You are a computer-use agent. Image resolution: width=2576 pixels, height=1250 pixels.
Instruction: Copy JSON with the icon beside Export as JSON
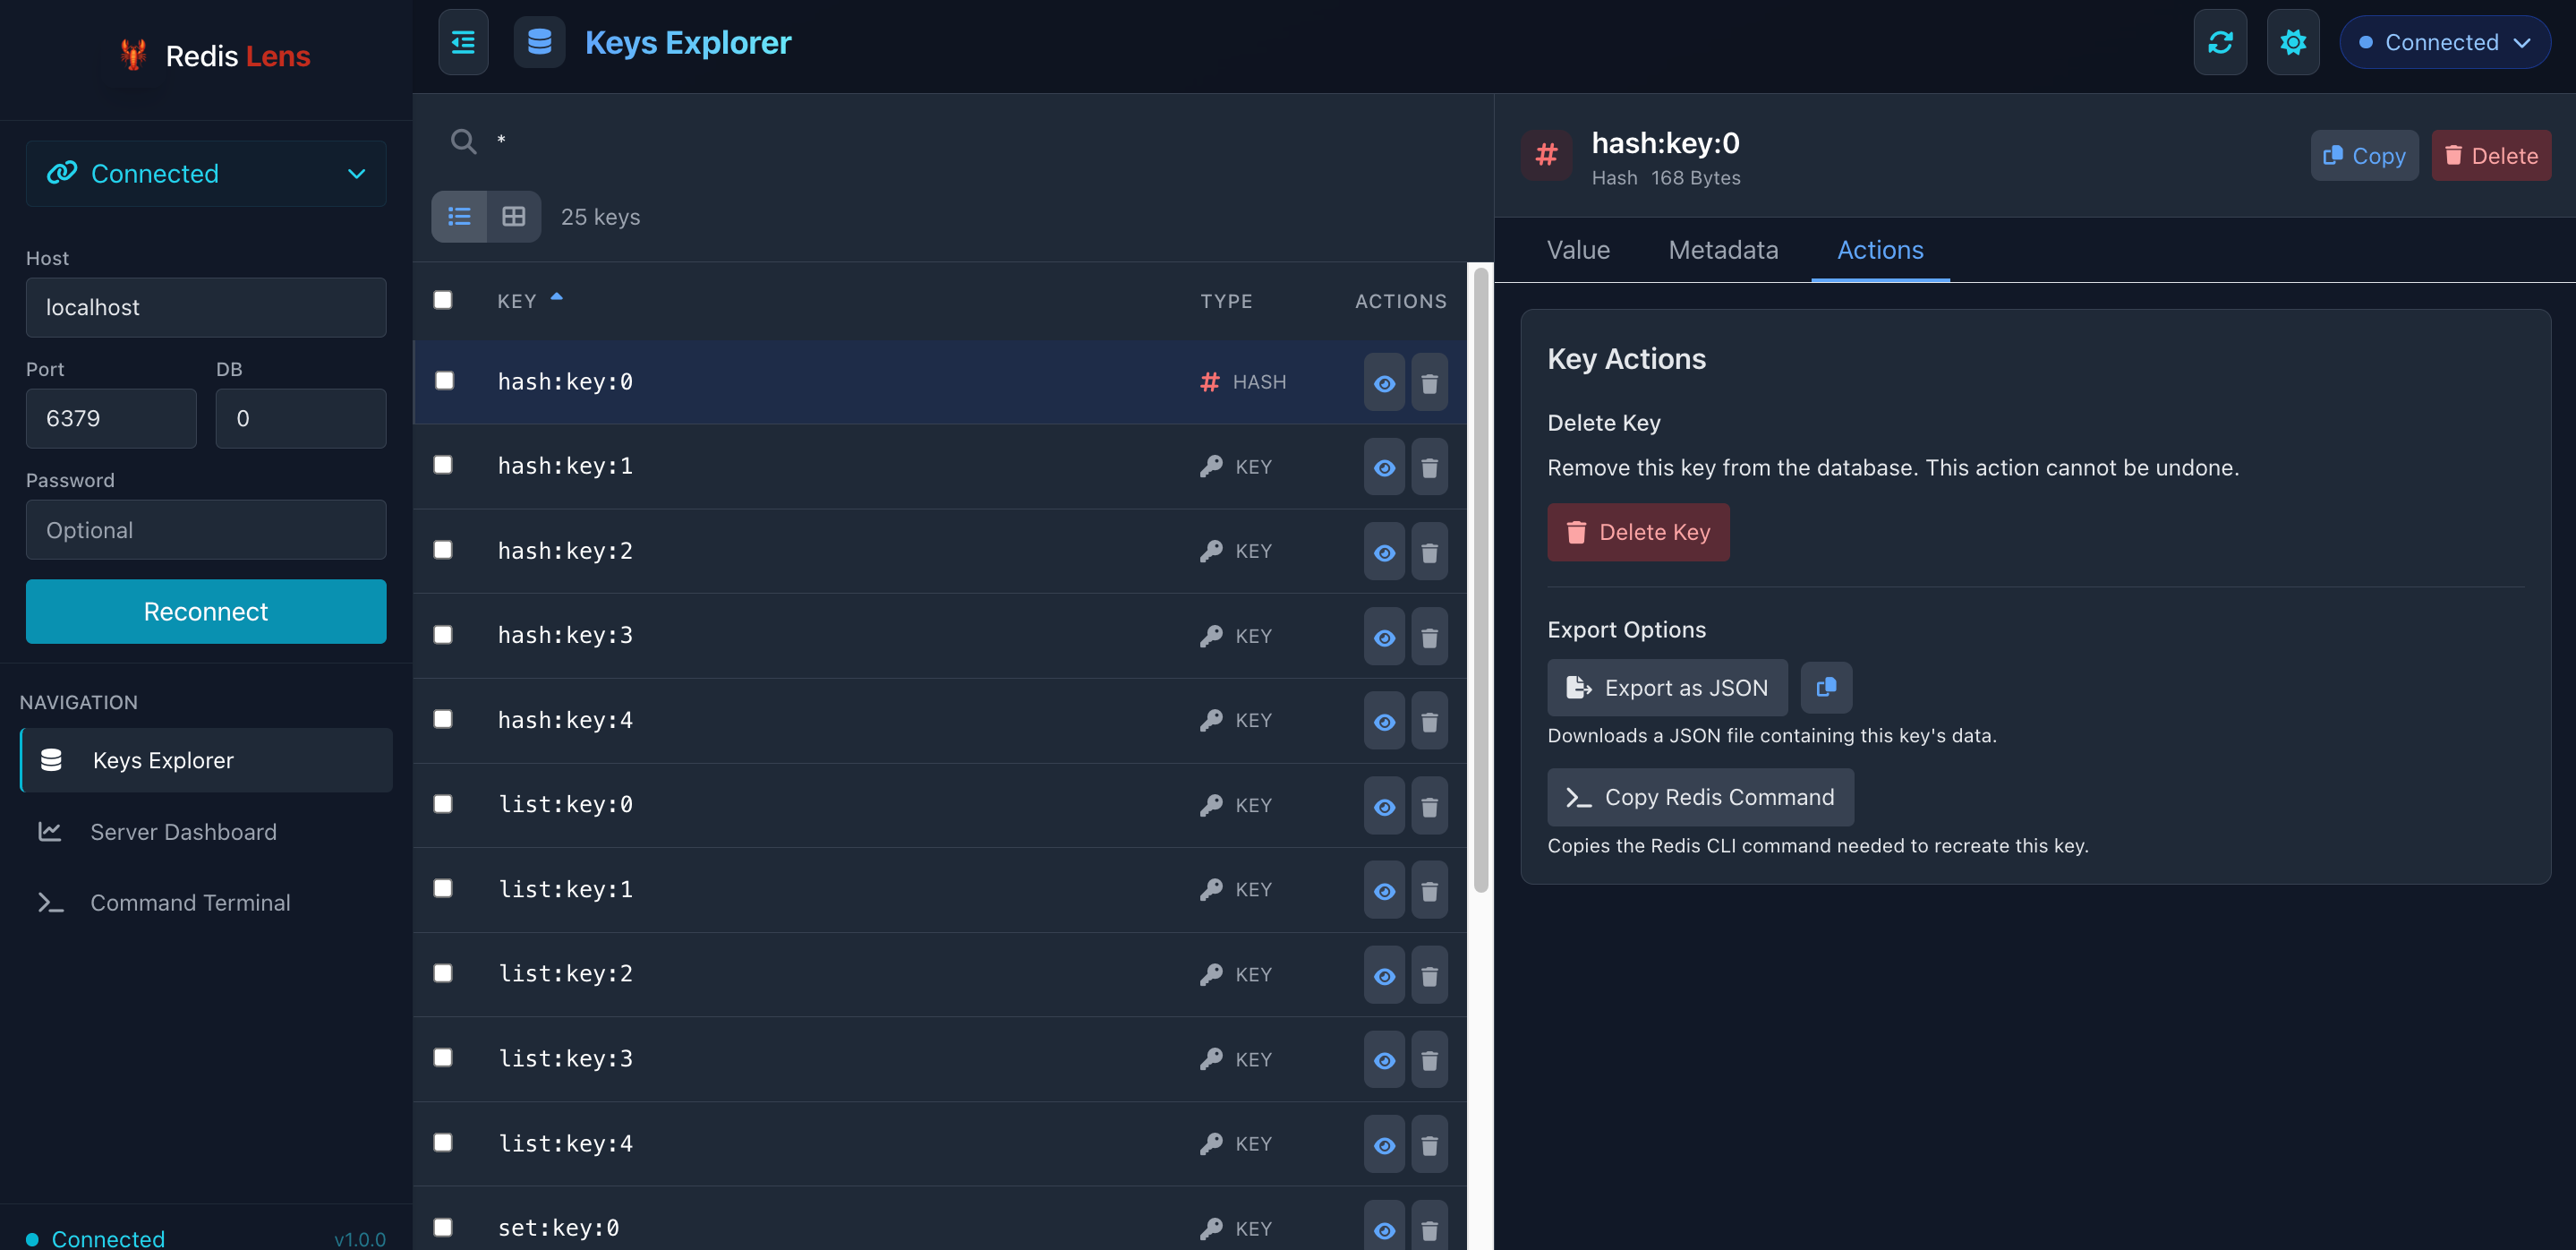(x=1826, y=687)
